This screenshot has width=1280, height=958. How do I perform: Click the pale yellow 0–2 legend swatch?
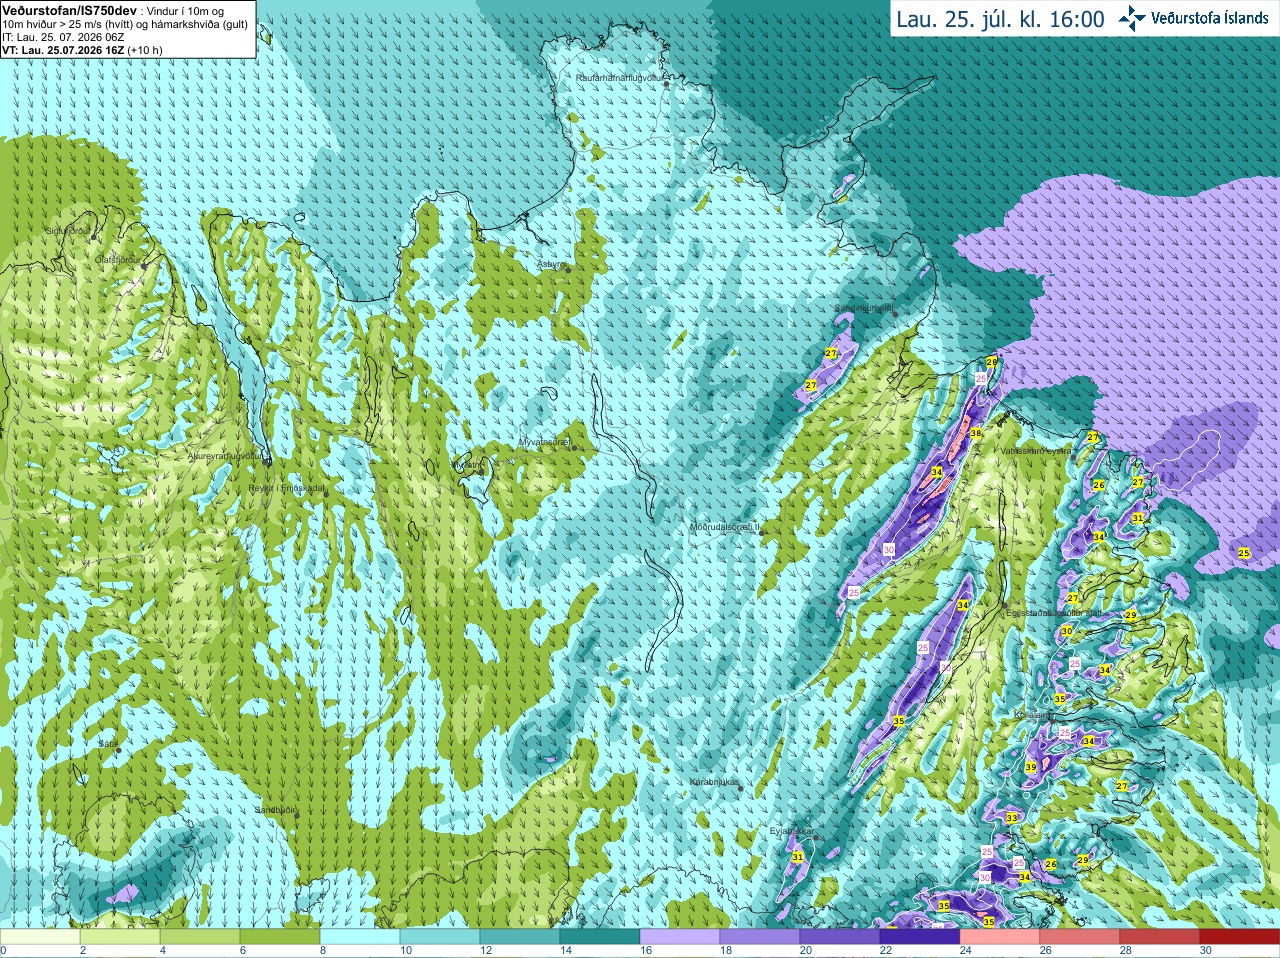[40, 937]
